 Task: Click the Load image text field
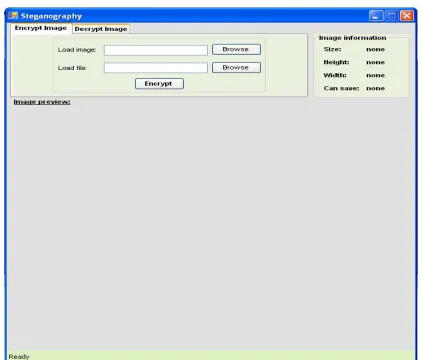click(156, 50)
